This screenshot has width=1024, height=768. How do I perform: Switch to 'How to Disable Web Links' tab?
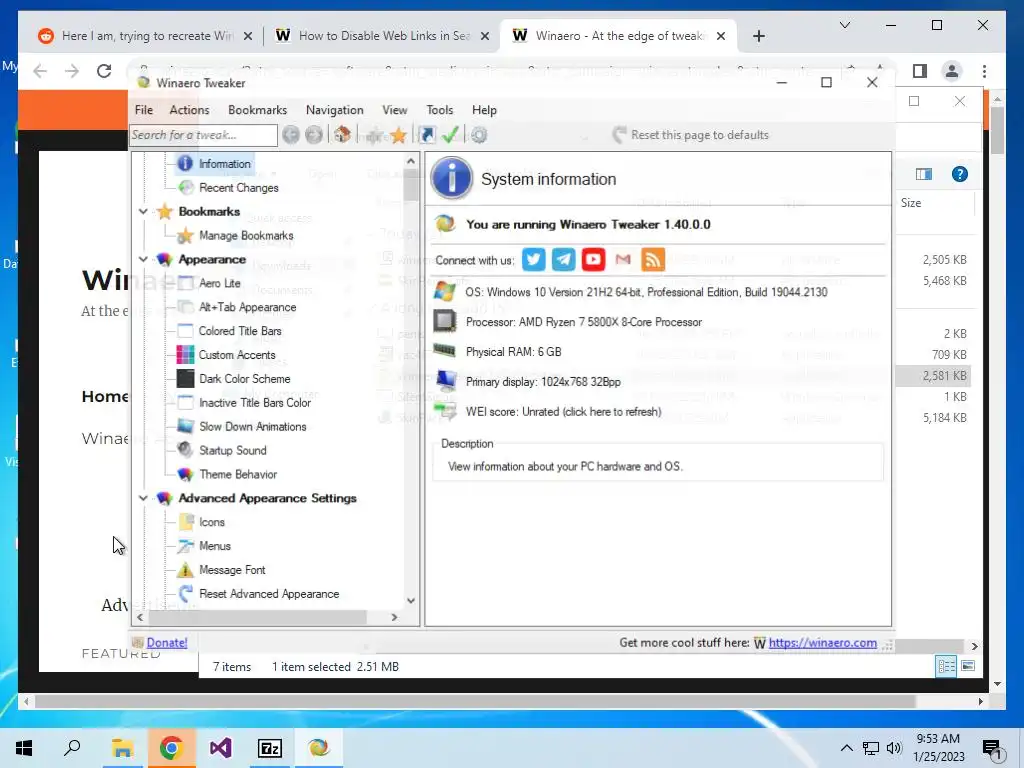pyautogui.click(x=382, y=36)
